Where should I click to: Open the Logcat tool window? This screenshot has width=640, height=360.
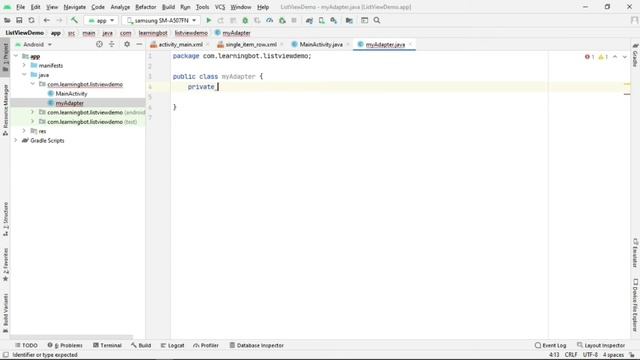tap(172, 345)
